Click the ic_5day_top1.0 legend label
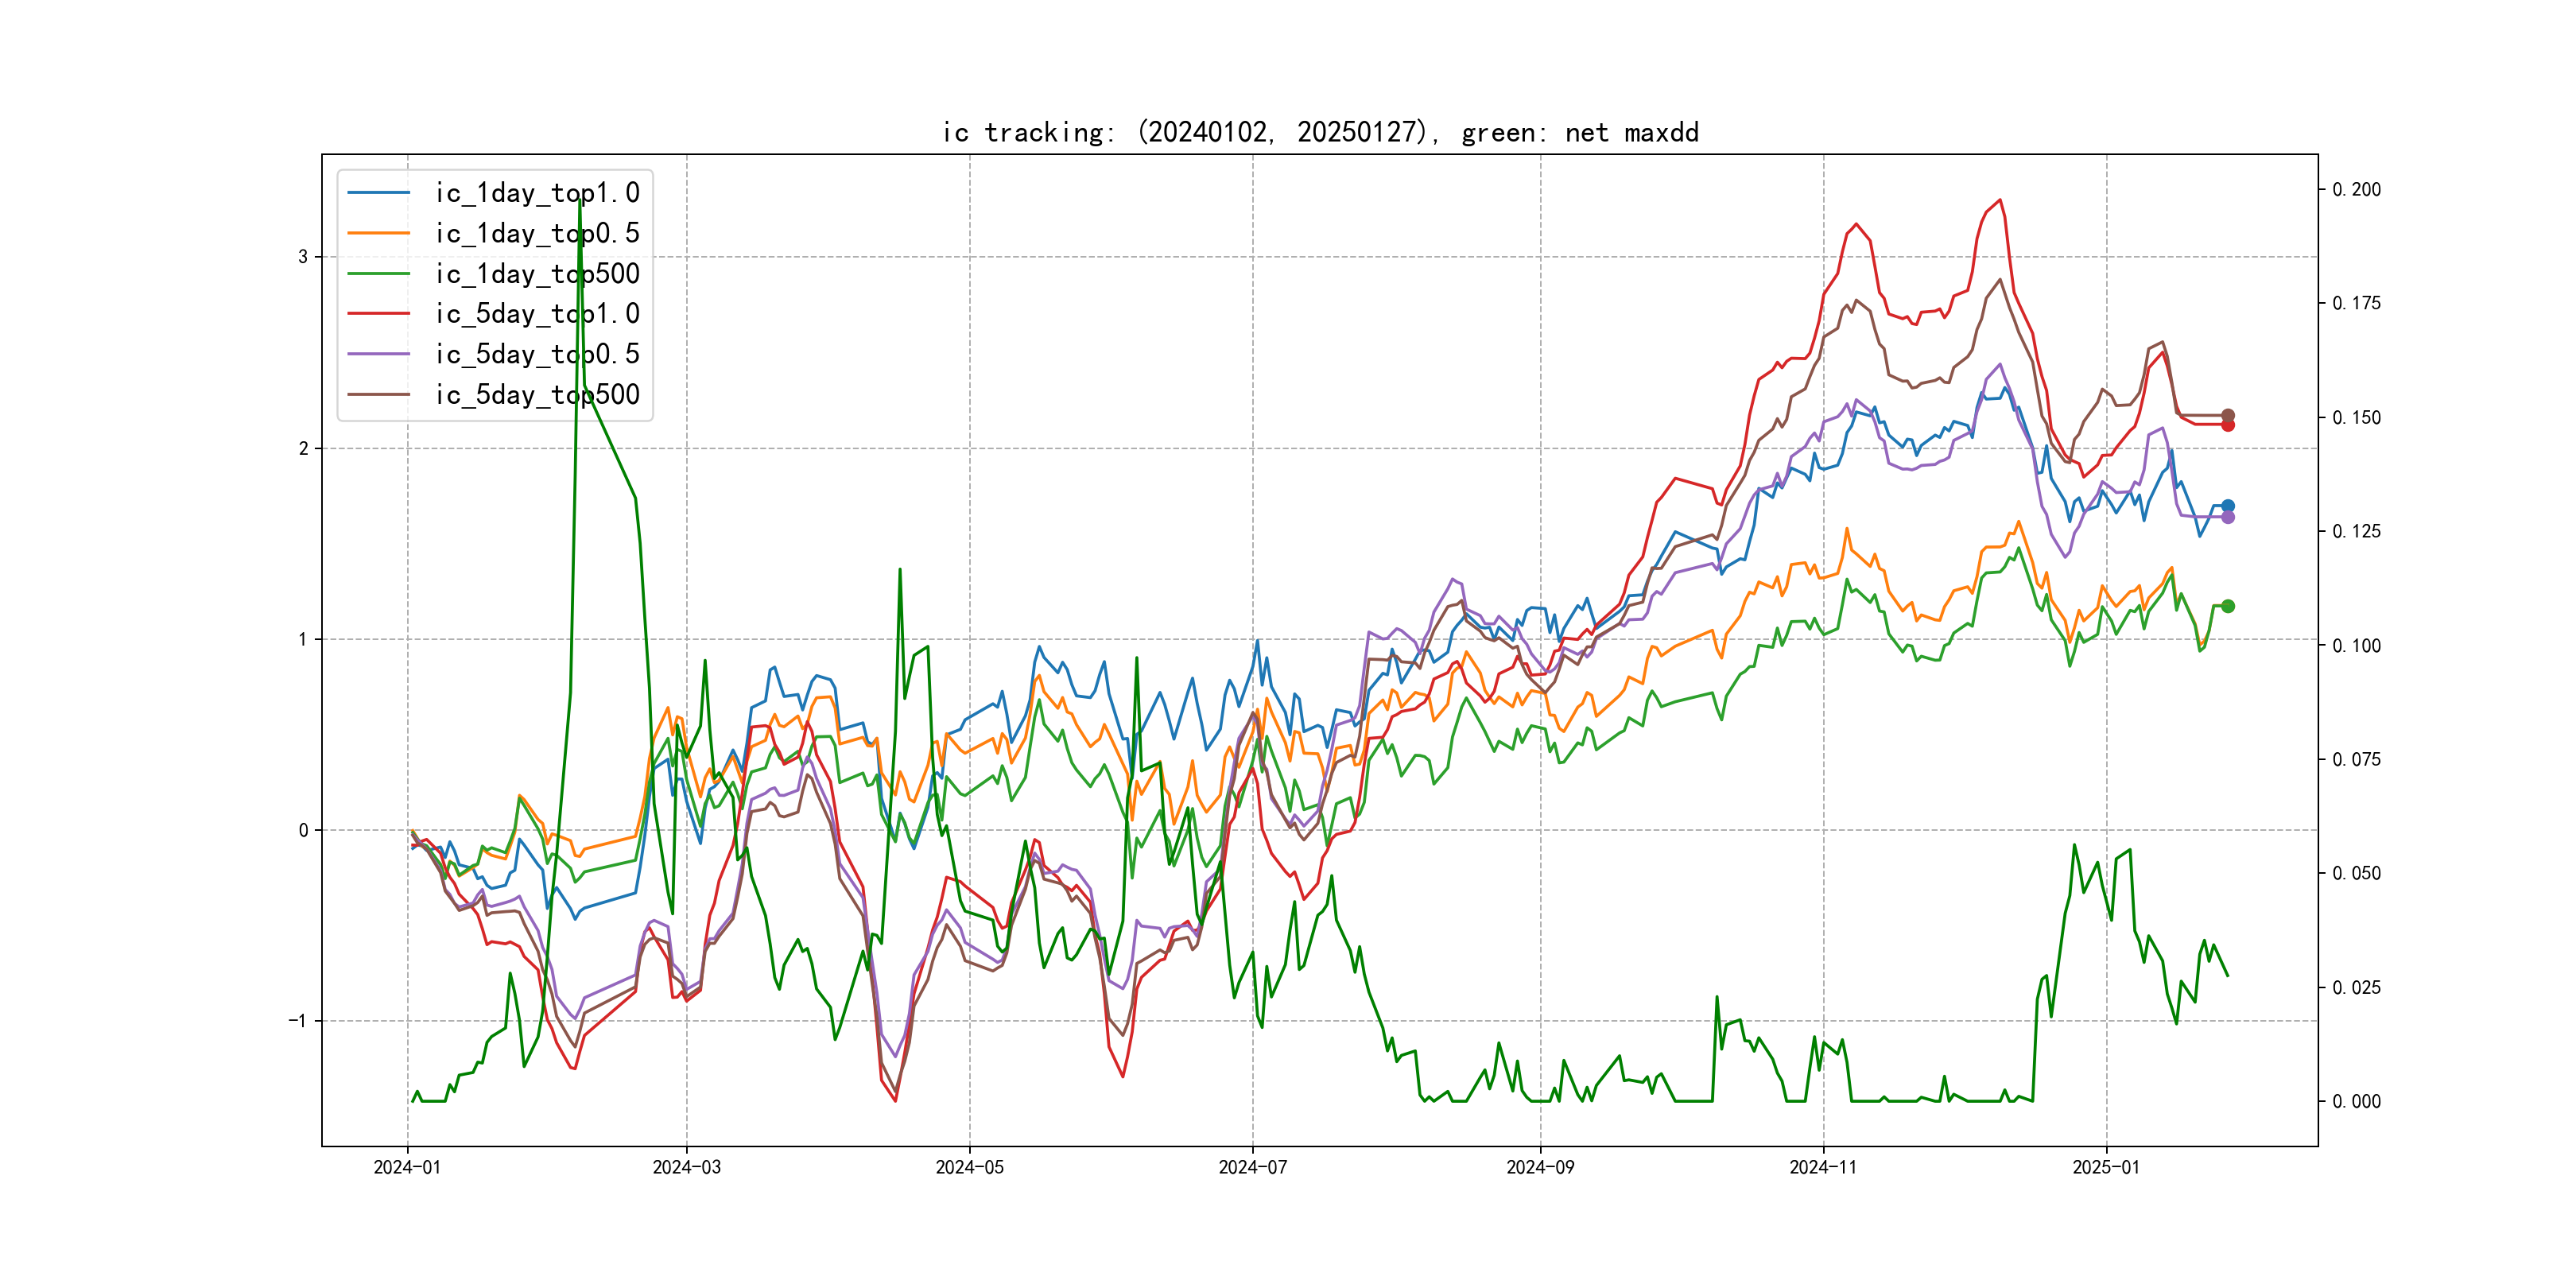This screenshot has height=1288, width=2576. pyautogui.click(x=537, y=313)
